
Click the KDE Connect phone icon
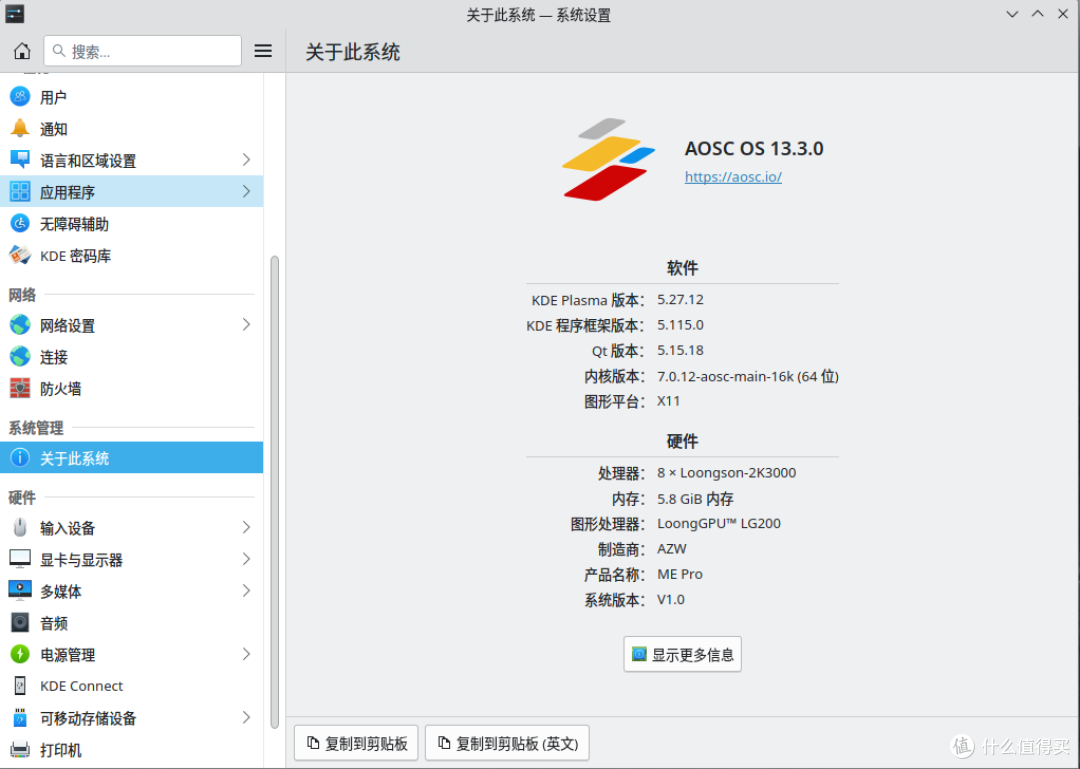click(20, 686)
